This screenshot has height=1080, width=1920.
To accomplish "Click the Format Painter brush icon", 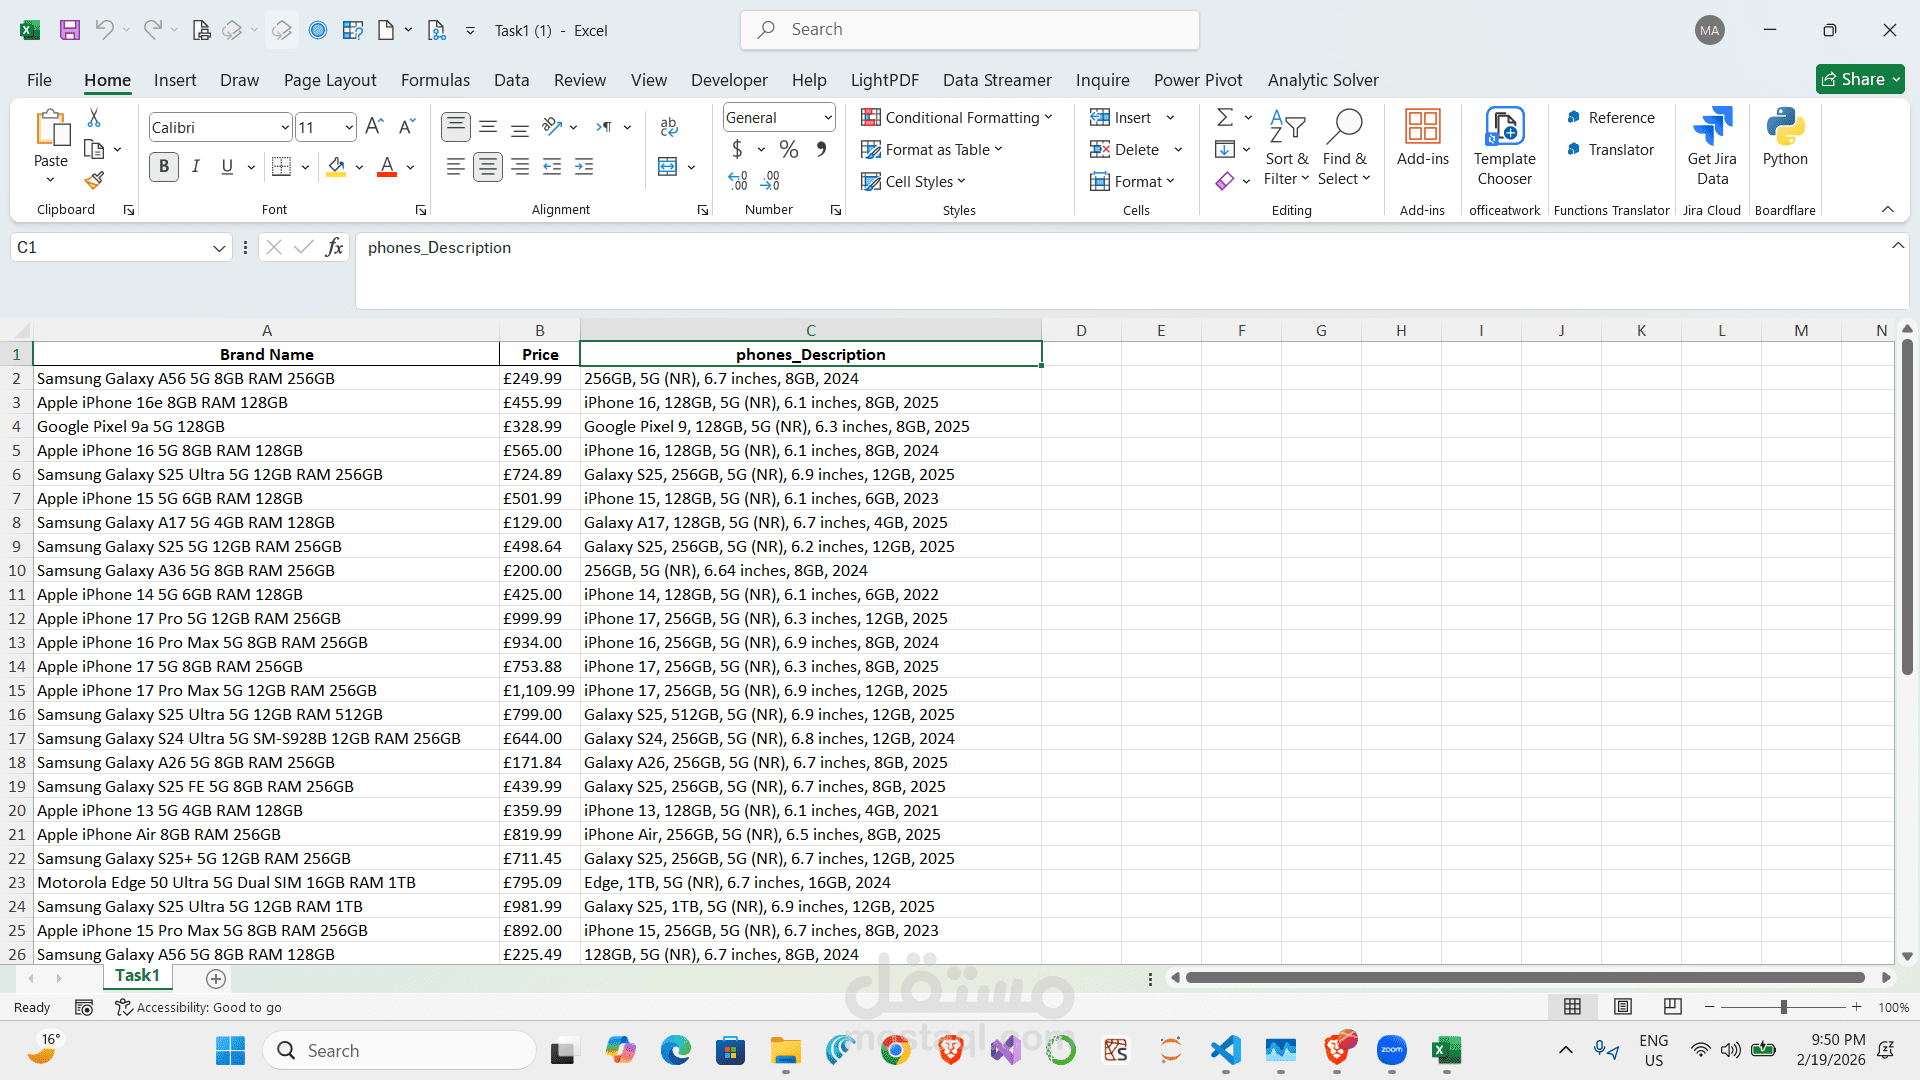I will point(94,180).
